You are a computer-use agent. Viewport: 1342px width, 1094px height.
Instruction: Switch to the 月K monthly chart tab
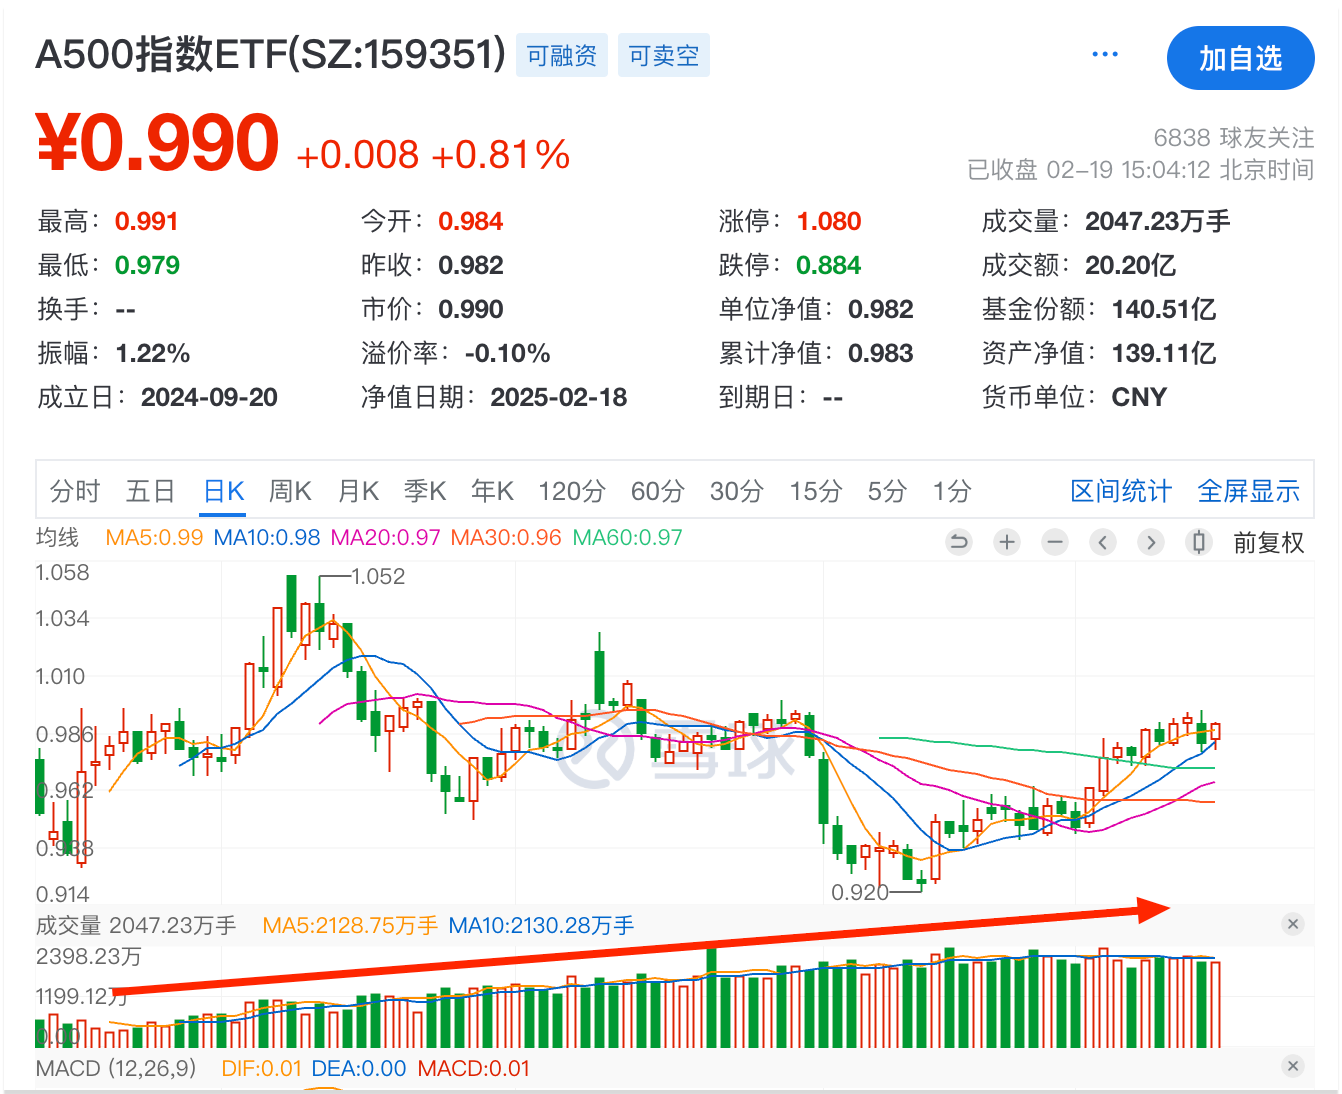click(358, 491)
